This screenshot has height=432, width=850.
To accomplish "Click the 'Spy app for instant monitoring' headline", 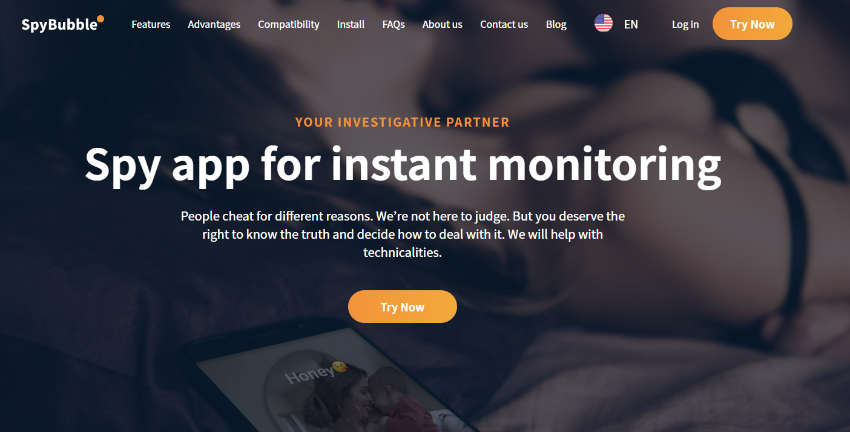I will tap(403, 165).
